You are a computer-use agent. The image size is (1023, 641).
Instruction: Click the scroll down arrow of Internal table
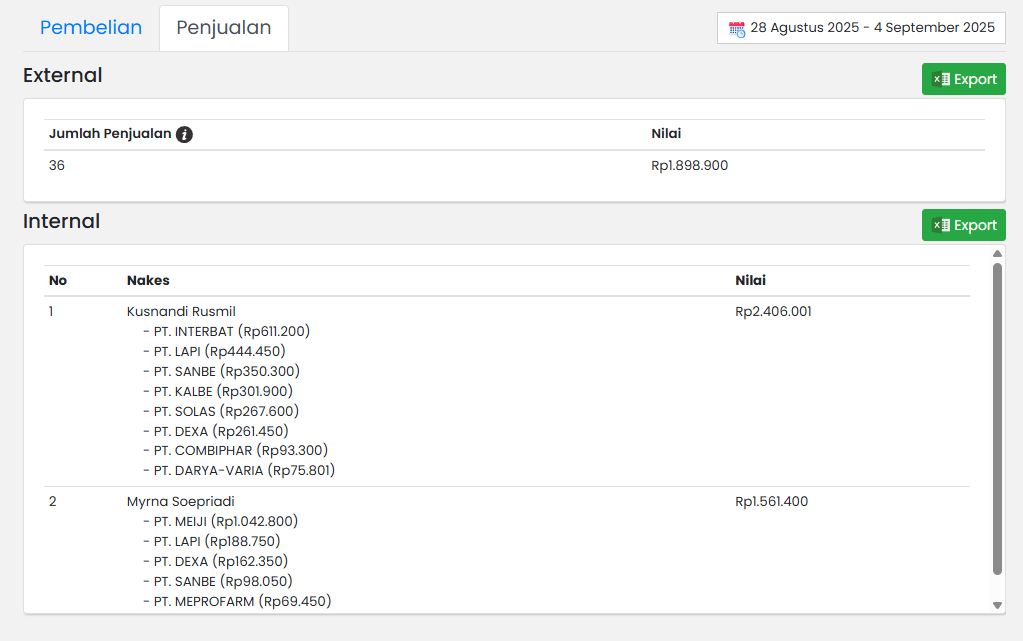tap(997, 605)
